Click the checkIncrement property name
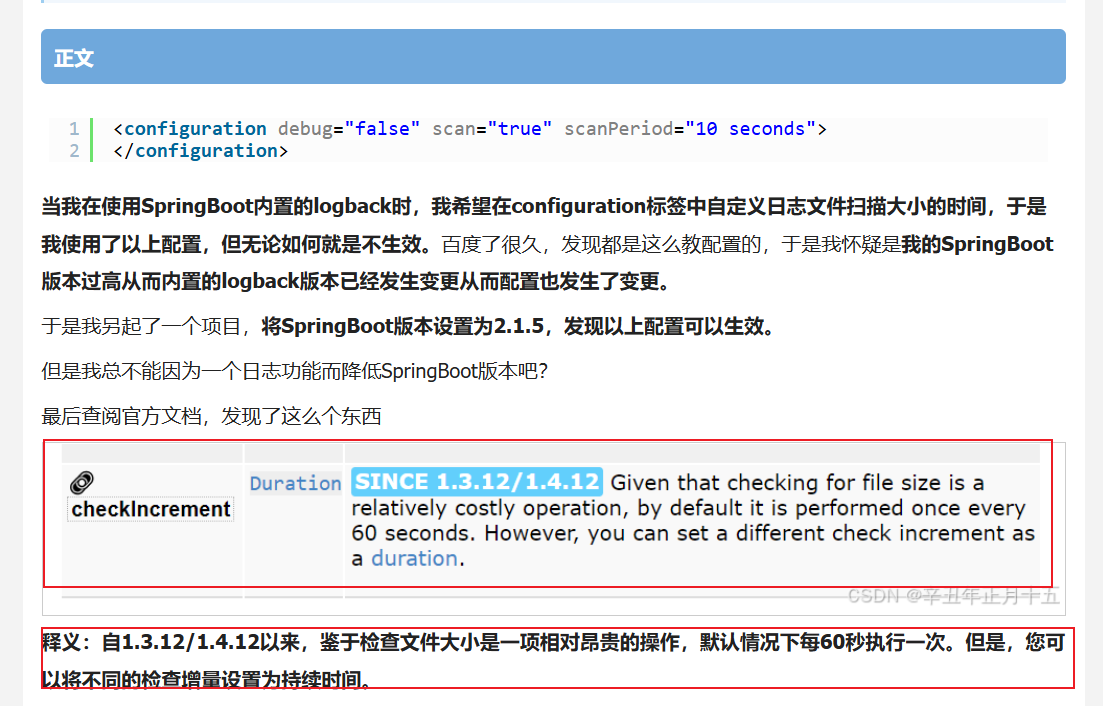The image size is (1103, 706). point(151,509)
